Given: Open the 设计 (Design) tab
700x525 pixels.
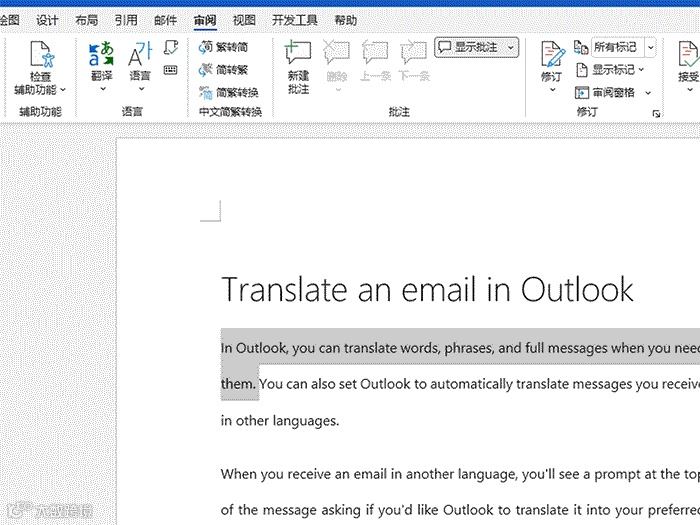Looking at the screenshot, I should (47, 20).
